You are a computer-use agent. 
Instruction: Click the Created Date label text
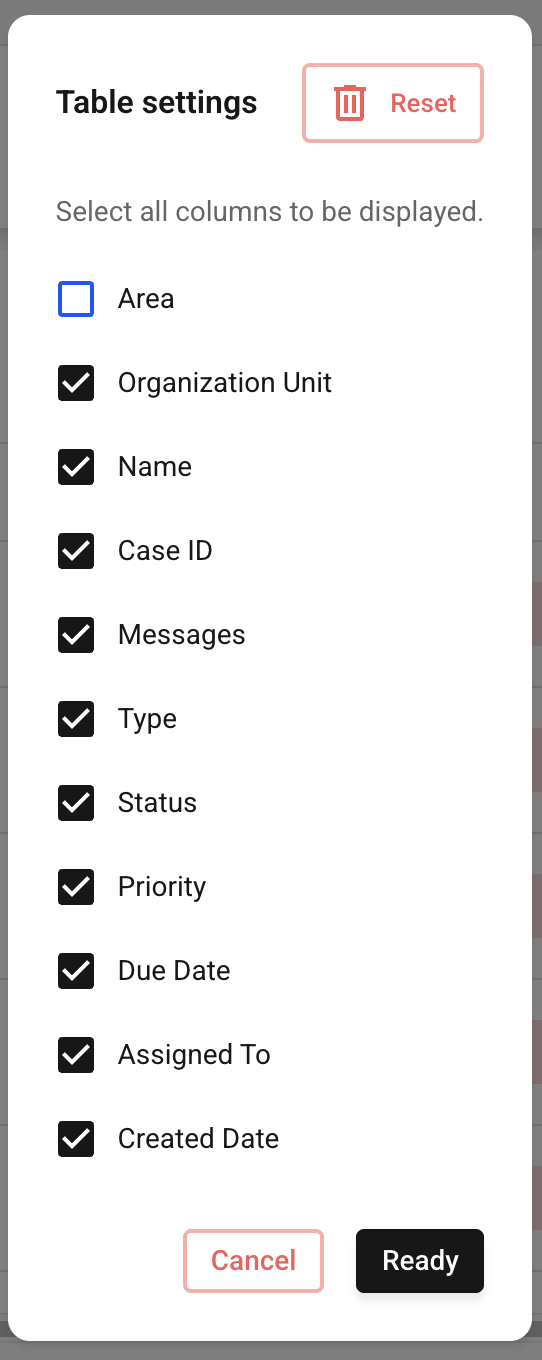click(198, 1139)
